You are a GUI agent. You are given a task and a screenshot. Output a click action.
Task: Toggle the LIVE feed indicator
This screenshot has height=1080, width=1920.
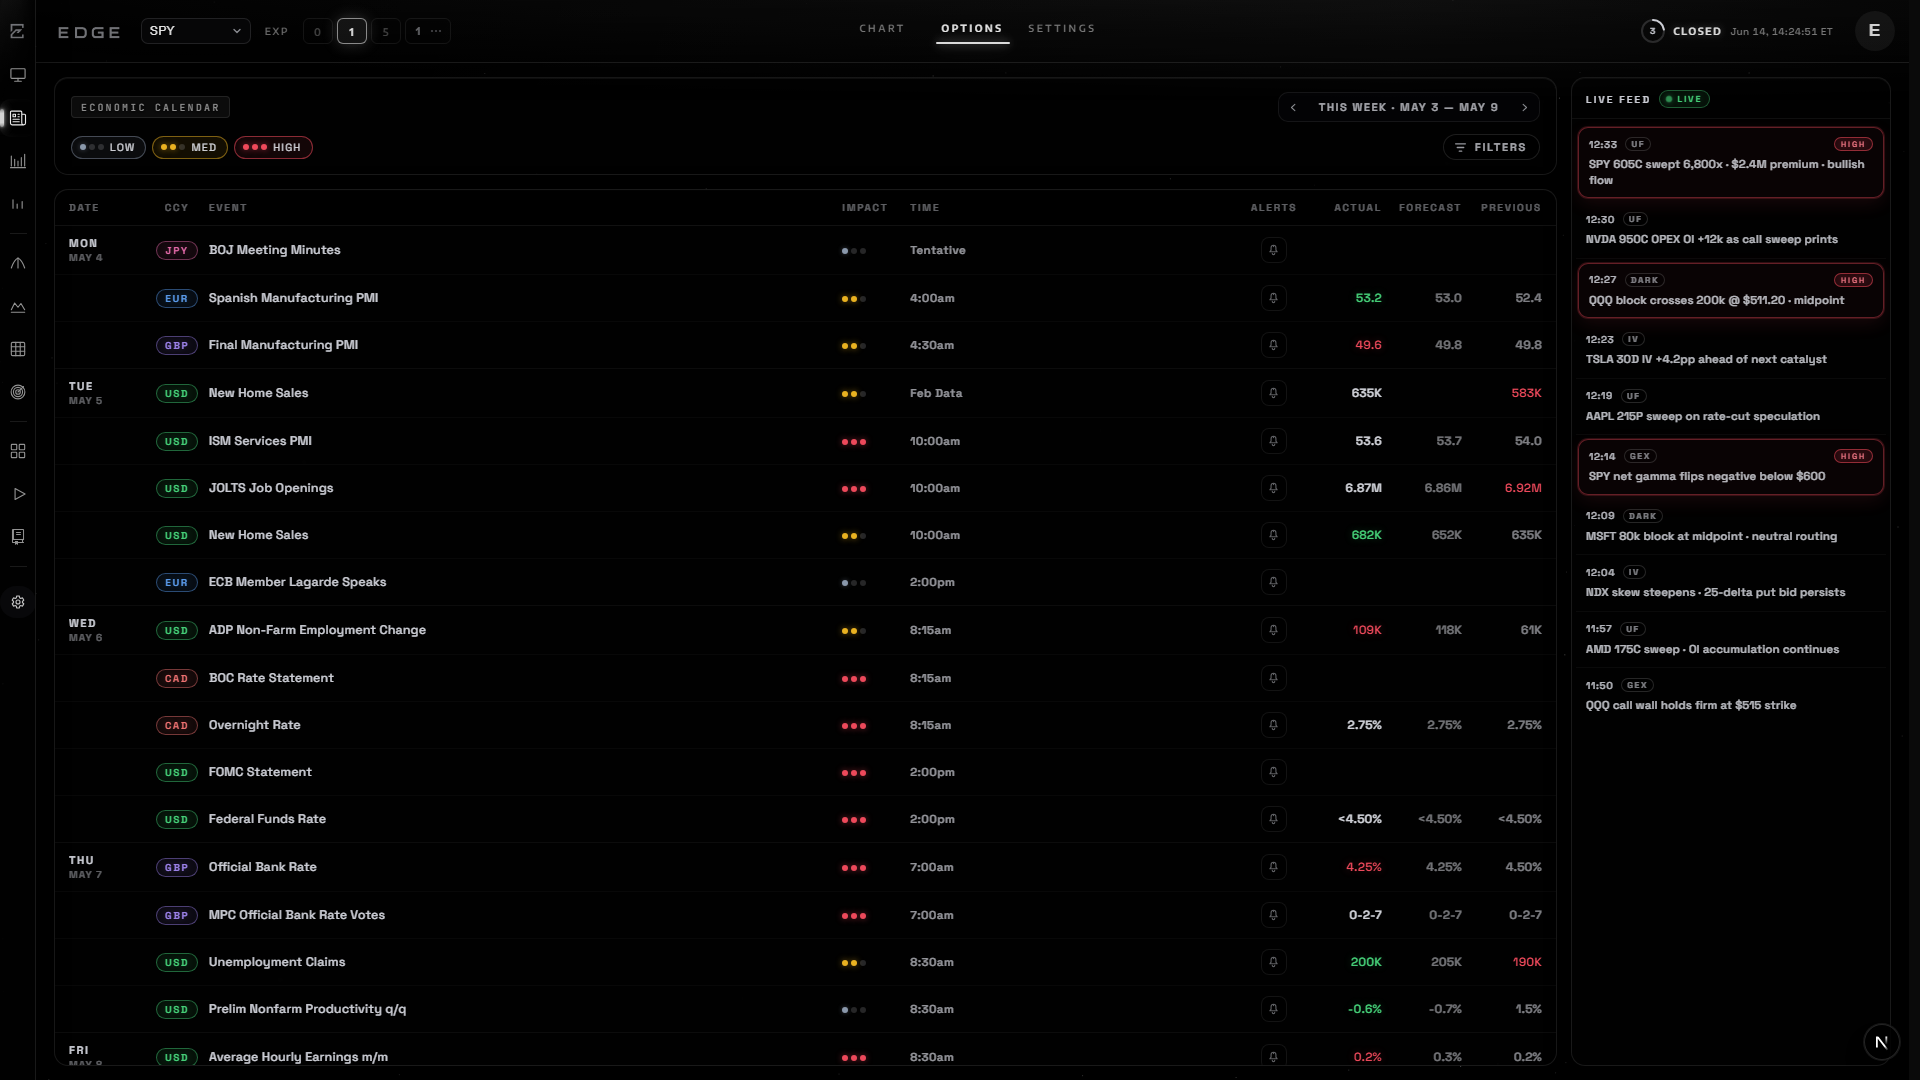1685,99
